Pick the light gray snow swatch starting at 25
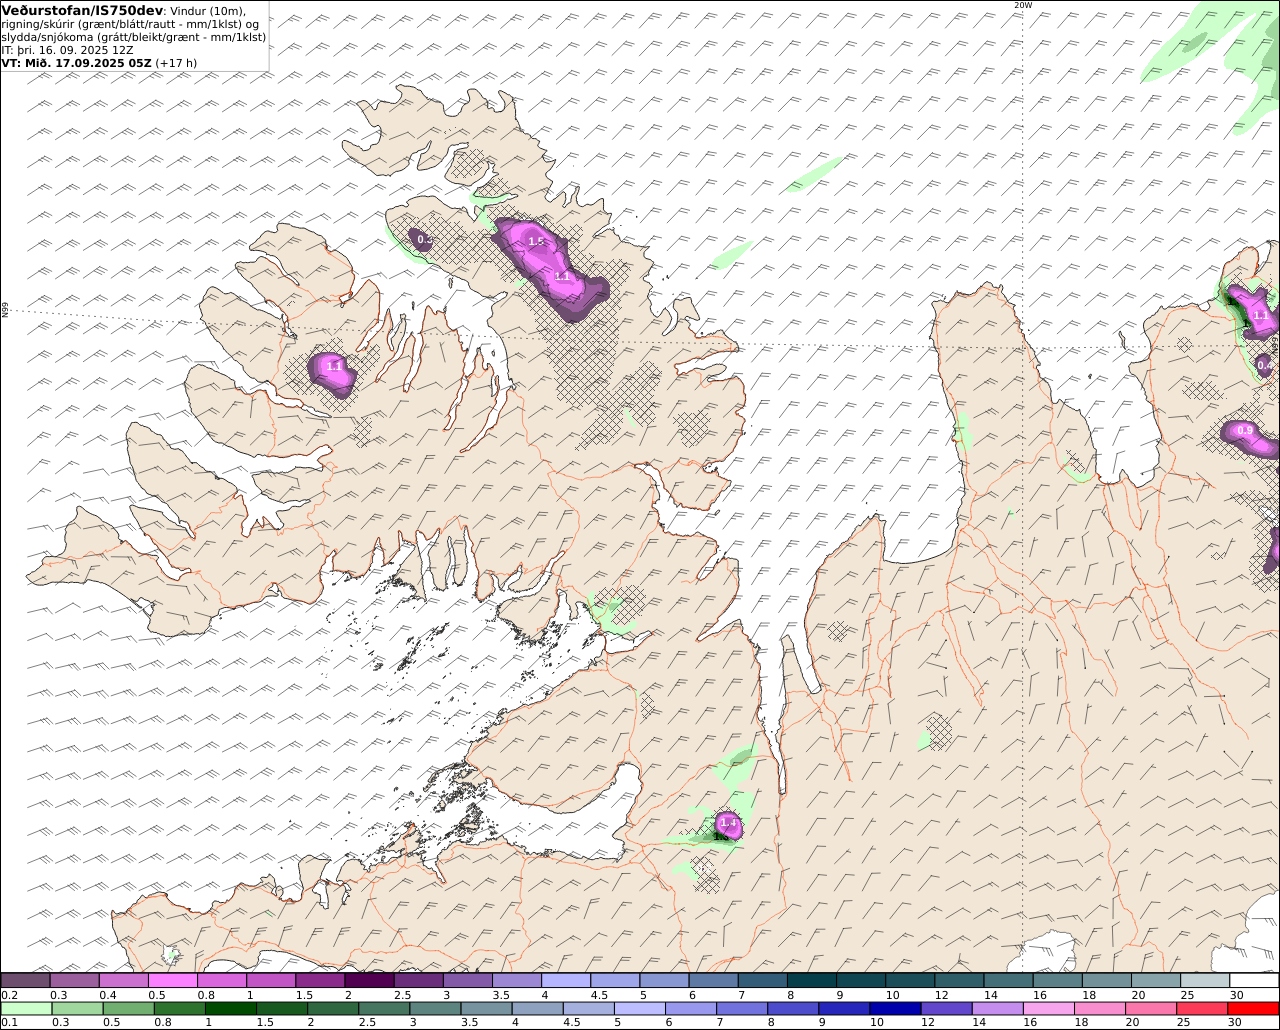Image resolution: width=1280 pixels, height=1030 pixels. pyautogui.click(x=1205, y=981)
